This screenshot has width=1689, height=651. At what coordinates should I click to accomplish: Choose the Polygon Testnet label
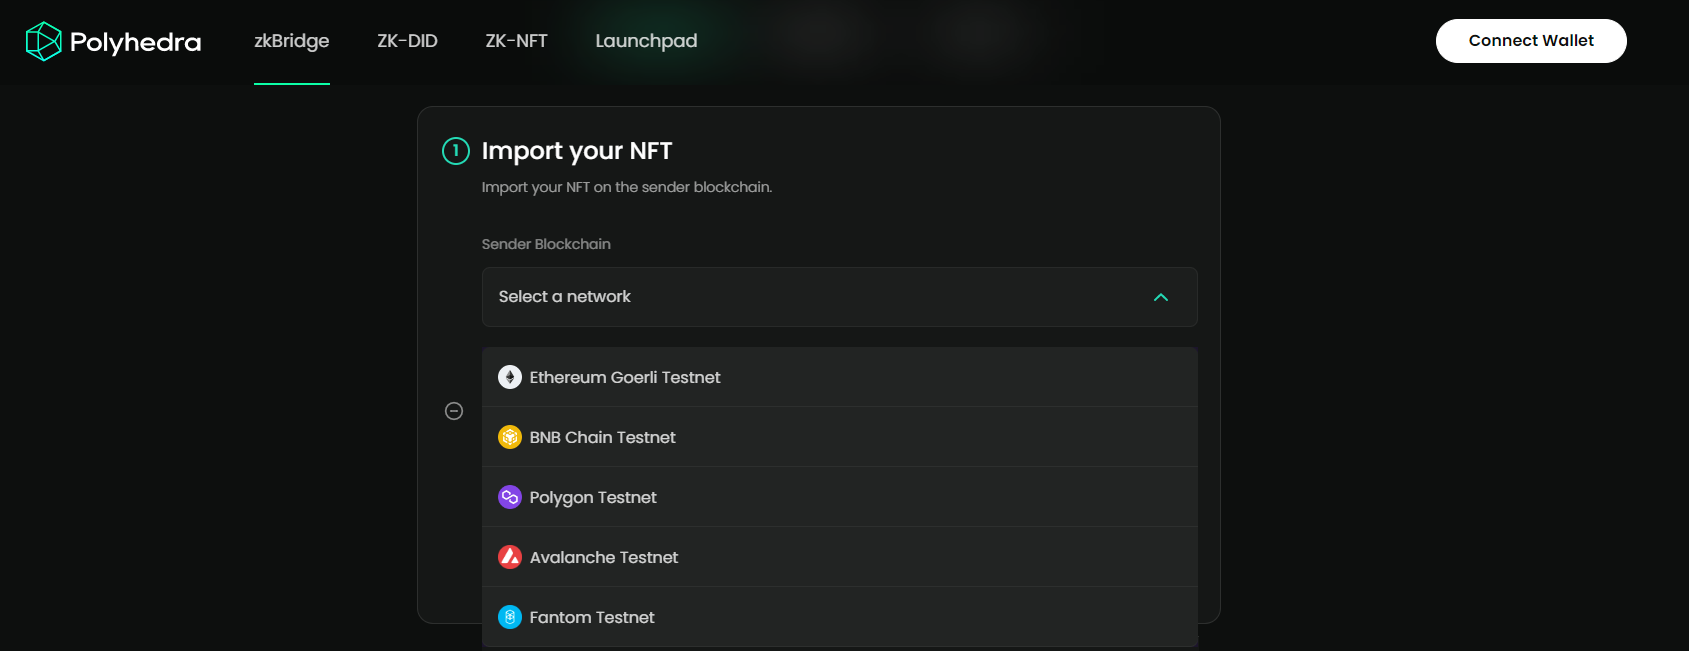pos(593,497)
